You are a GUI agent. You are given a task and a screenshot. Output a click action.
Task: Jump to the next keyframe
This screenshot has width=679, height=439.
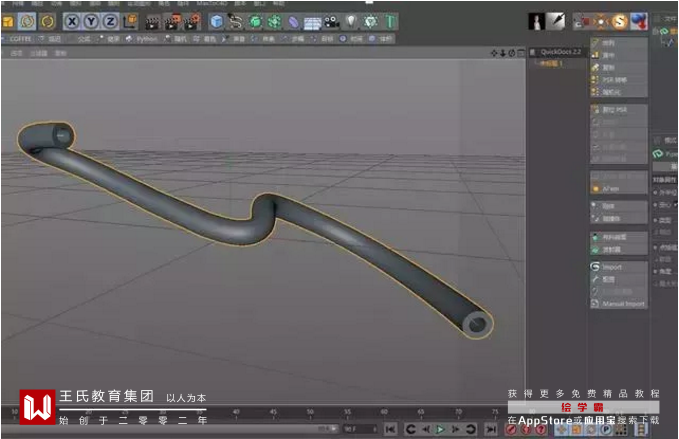pyautogui.click(x=471, y=429)
